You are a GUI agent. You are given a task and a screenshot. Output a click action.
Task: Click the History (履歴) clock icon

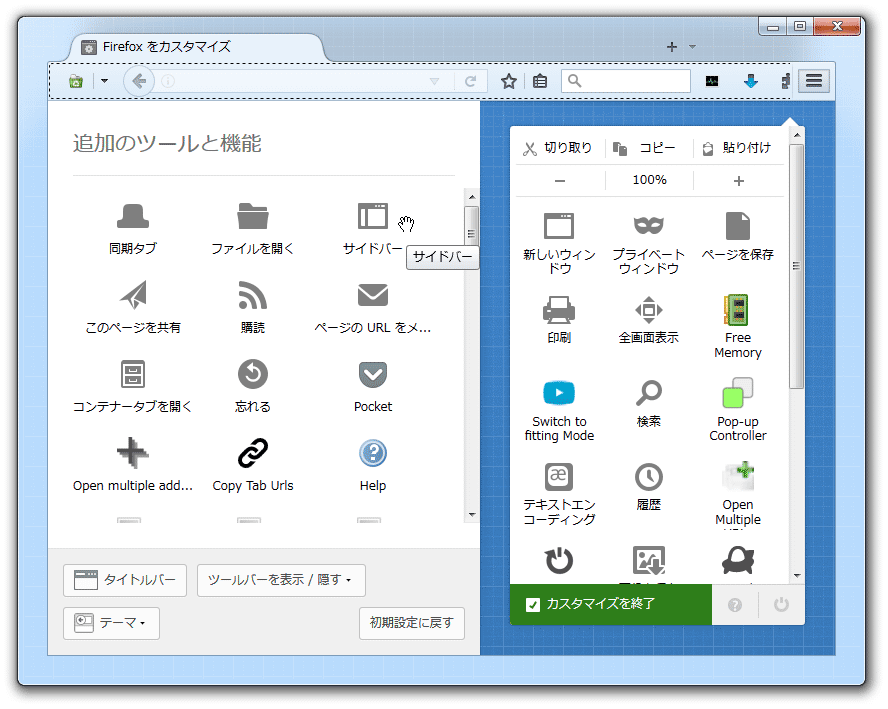click(648, 477)
